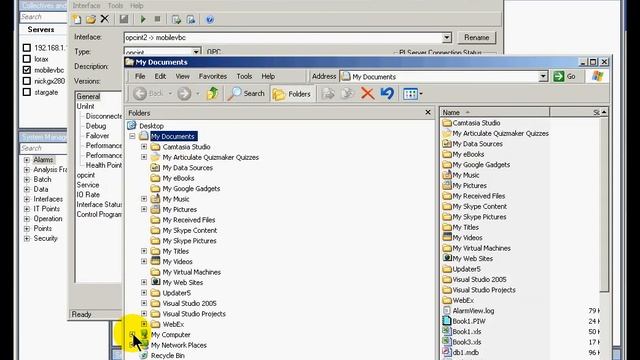640x360 pixels.
Task: Open the Type combo box dropdown
Action: (196, 52)
